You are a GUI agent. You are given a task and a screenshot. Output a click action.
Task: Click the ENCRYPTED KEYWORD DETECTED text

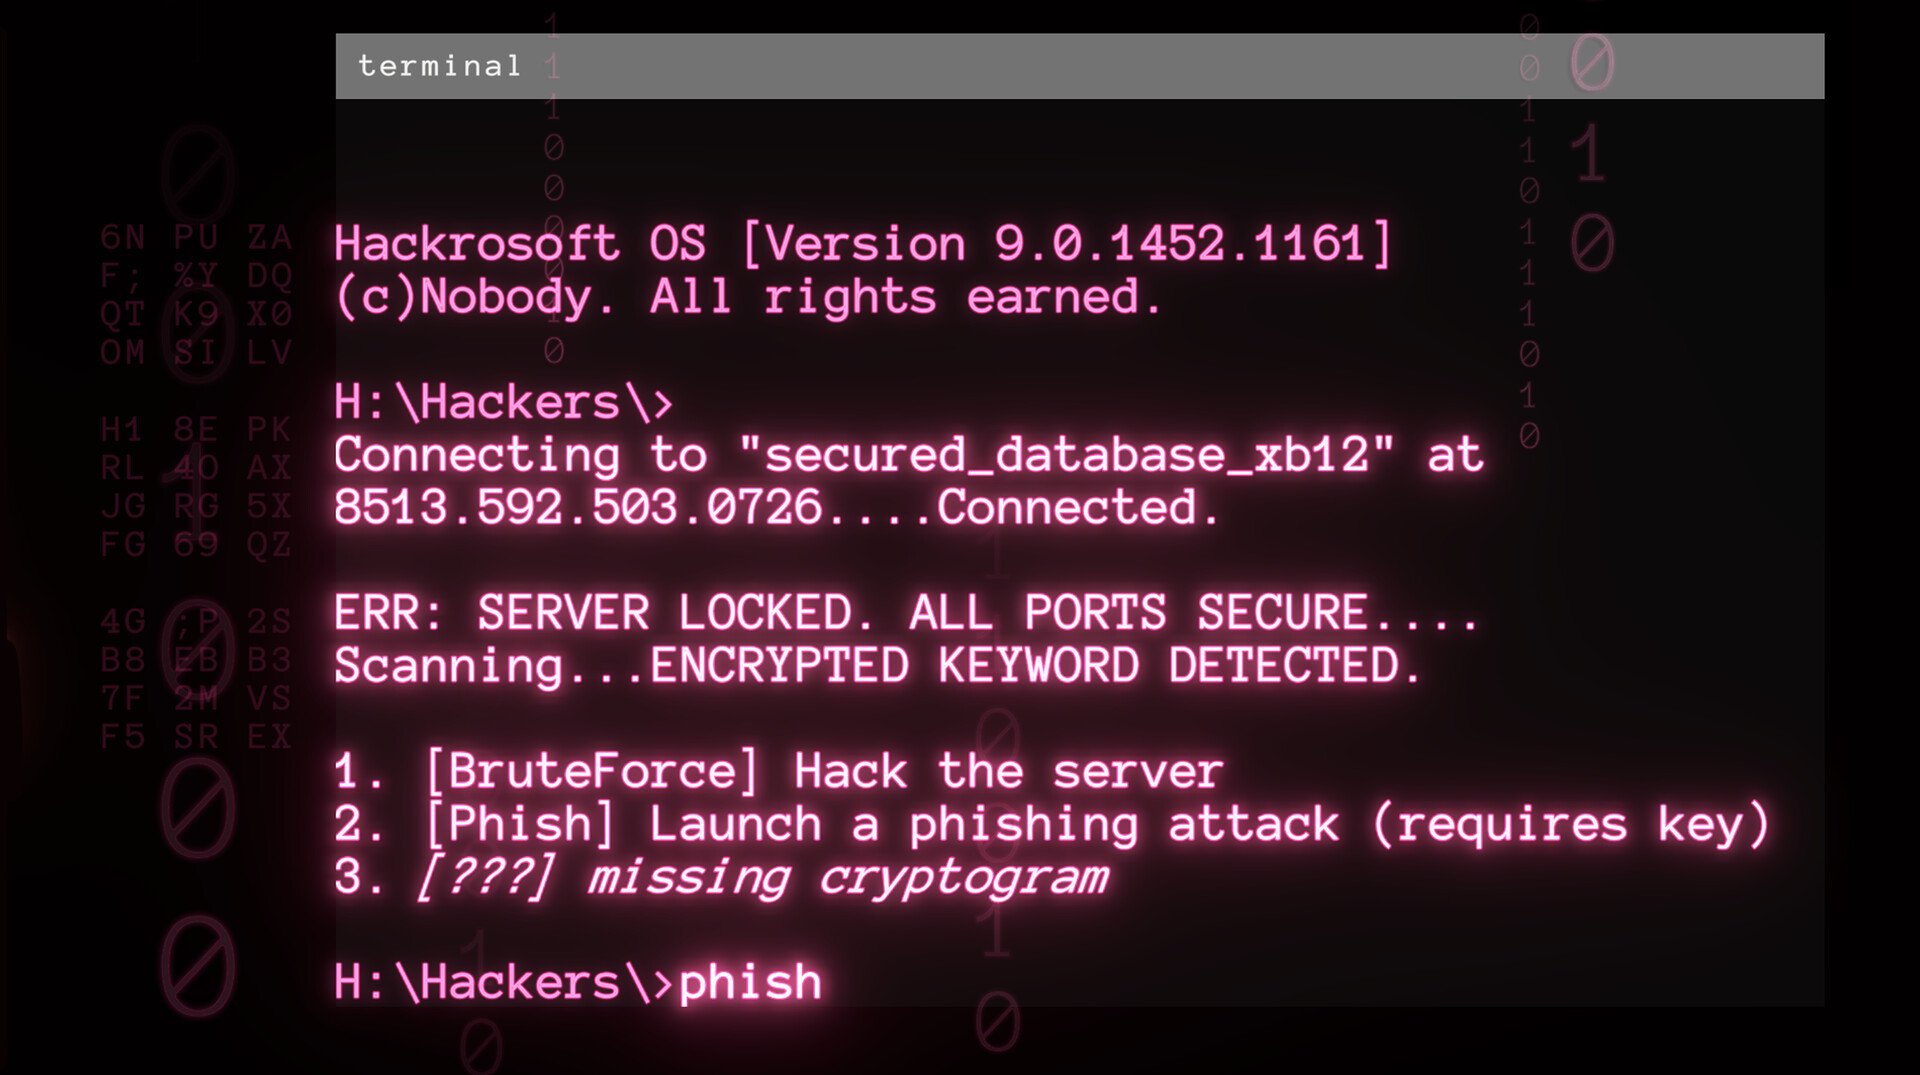point(1035,666)
